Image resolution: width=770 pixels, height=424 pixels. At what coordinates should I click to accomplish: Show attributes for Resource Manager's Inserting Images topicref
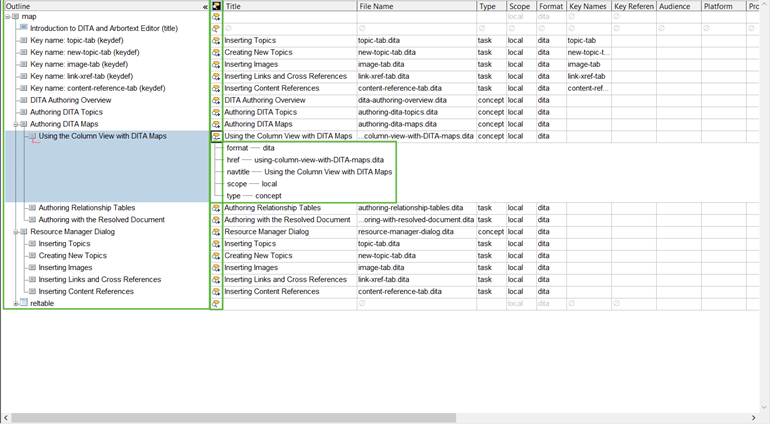(x=216, y=268)
